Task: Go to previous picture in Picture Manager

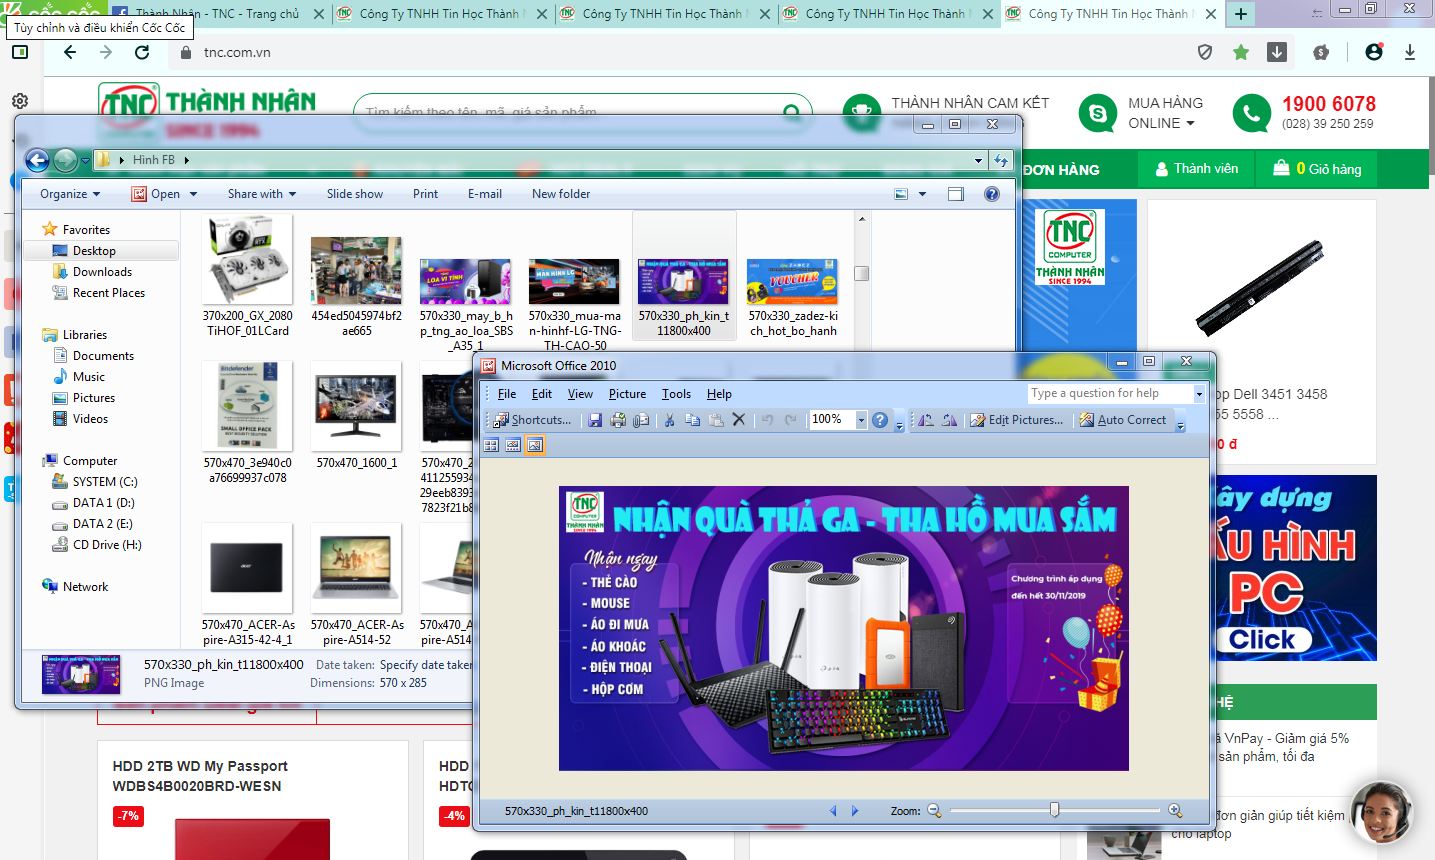Action: (x=833, y=811)
